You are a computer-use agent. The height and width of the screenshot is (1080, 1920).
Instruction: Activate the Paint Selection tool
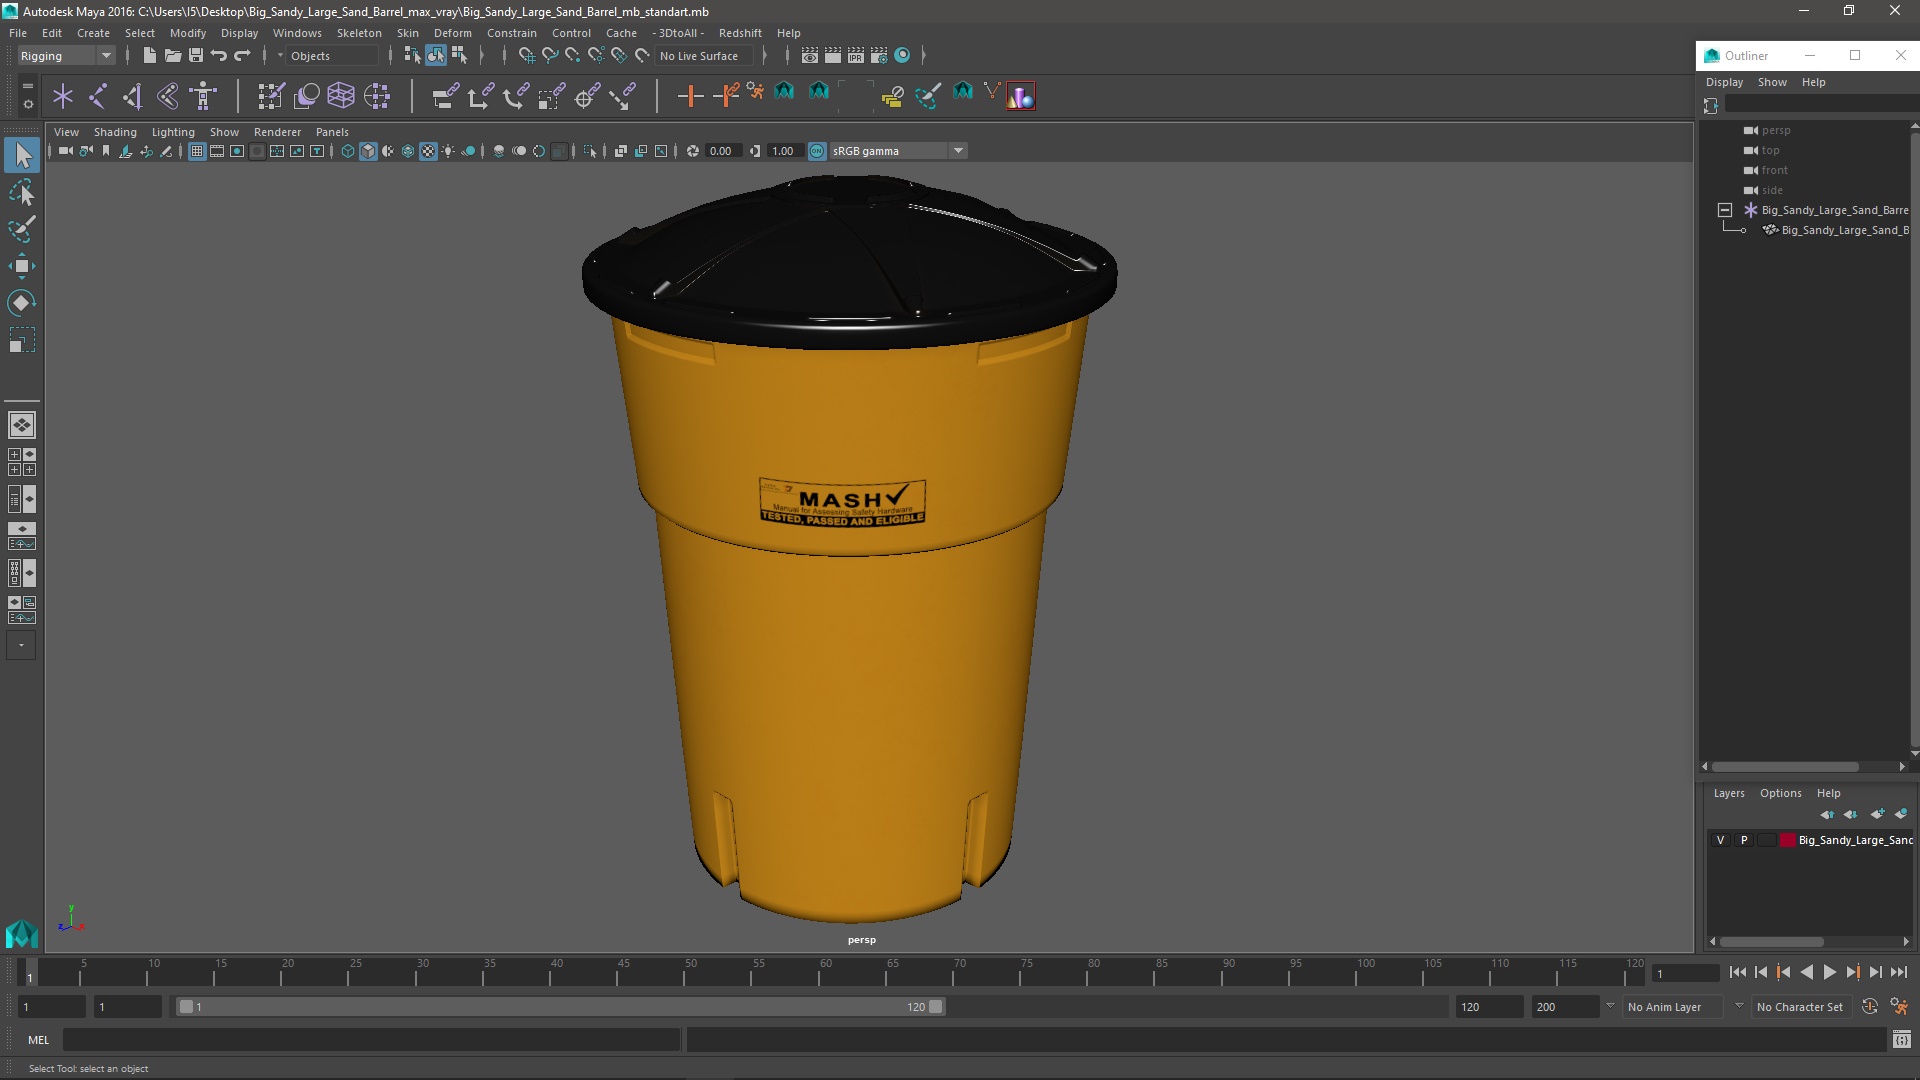22,229
